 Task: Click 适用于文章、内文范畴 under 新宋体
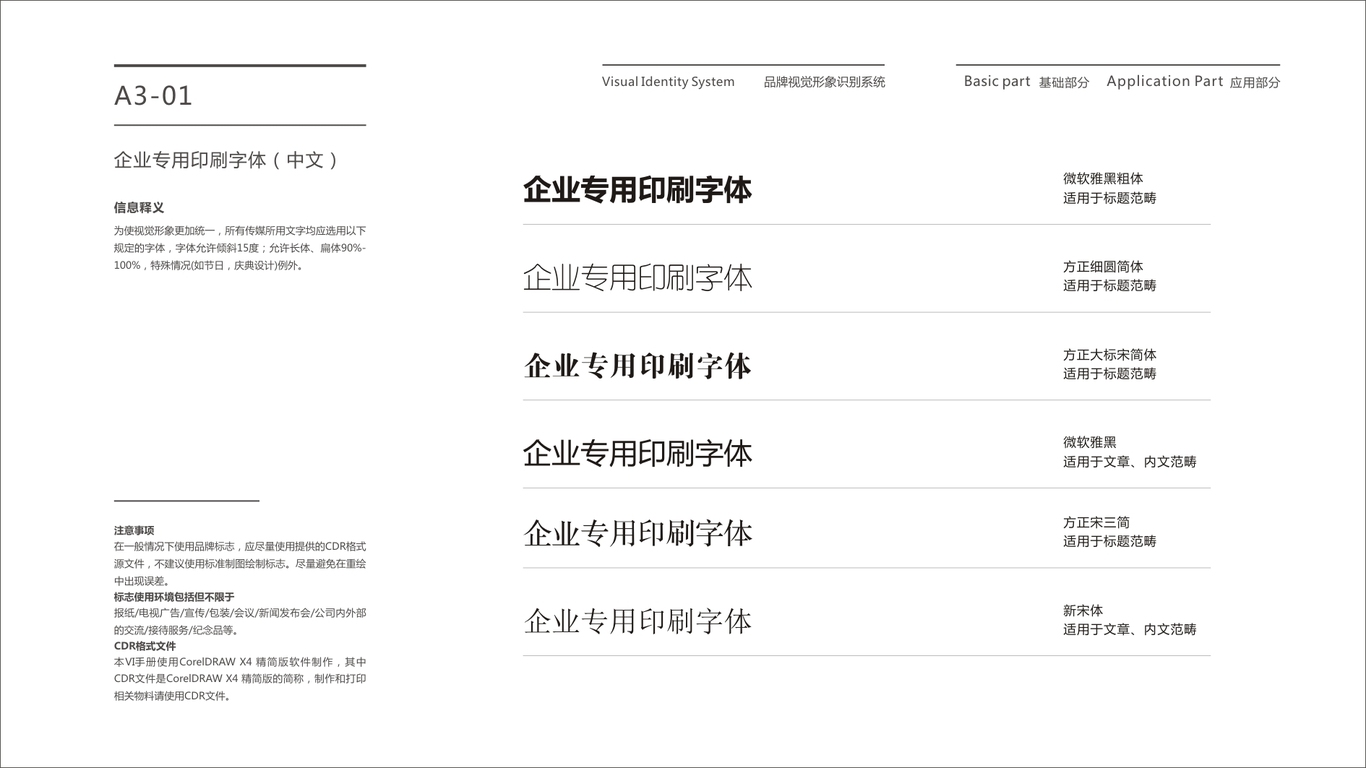(1130, 629)
